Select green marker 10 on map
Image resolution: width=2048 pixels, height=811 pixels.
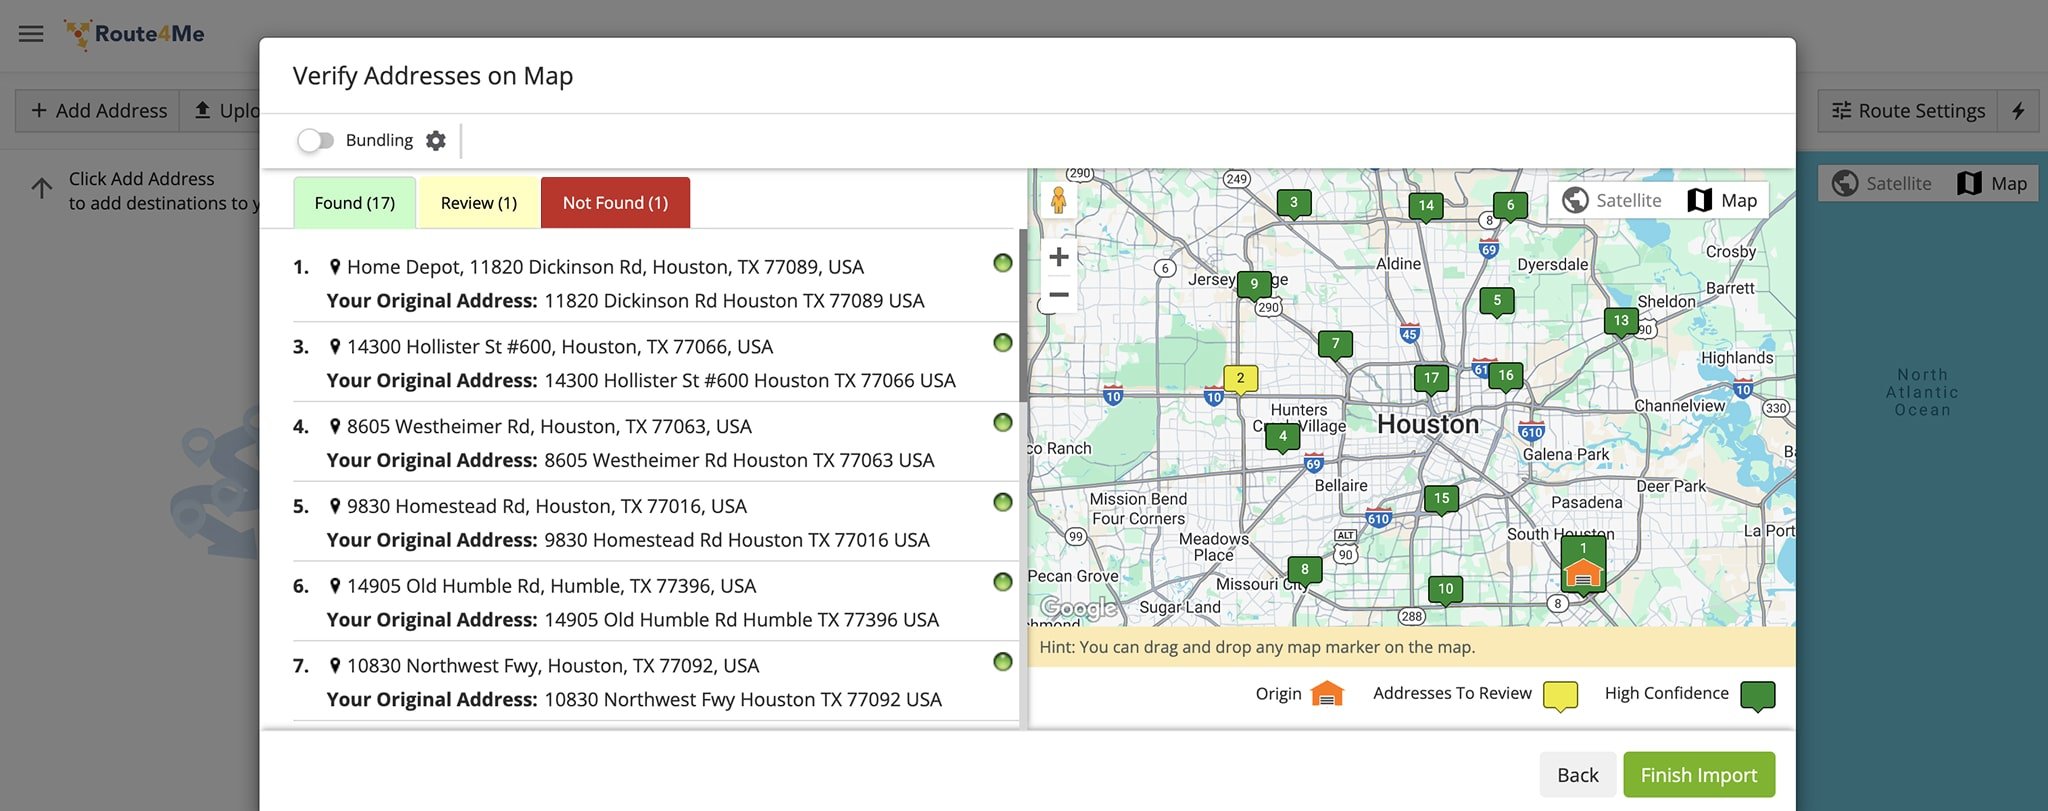(1445, 591)
